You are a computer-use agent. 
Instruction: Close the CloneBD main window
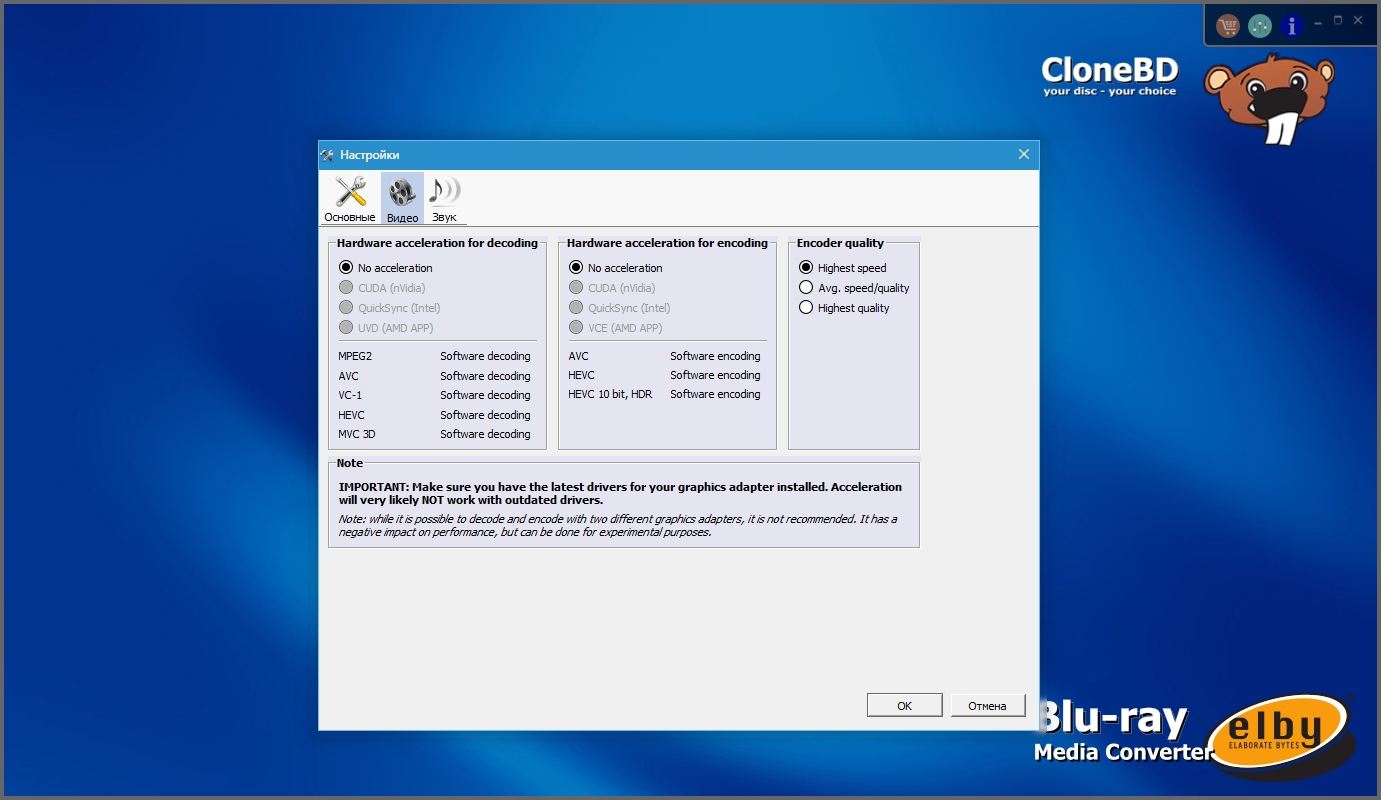click(1357, 21)
